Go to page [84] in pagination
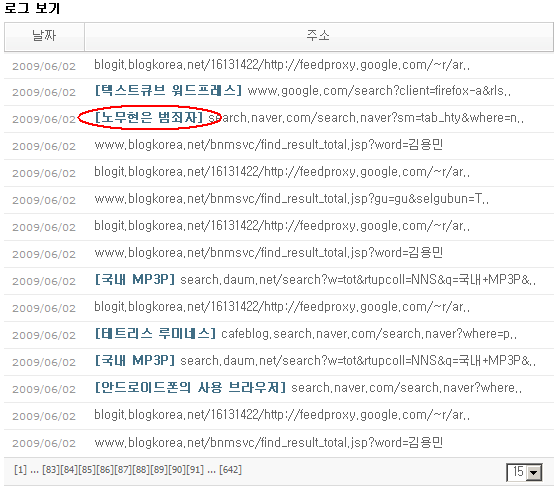The width and height of the screenshot is (556, 488). (x=69, y=470)
